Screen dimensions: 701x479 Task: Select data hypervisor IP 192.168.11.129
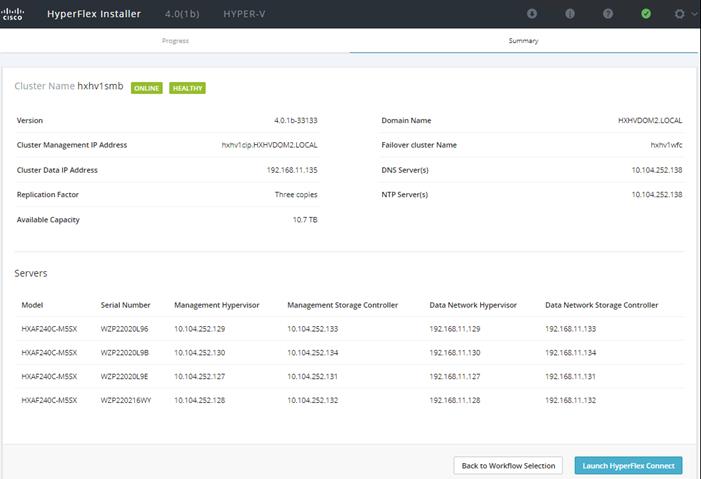455,329
